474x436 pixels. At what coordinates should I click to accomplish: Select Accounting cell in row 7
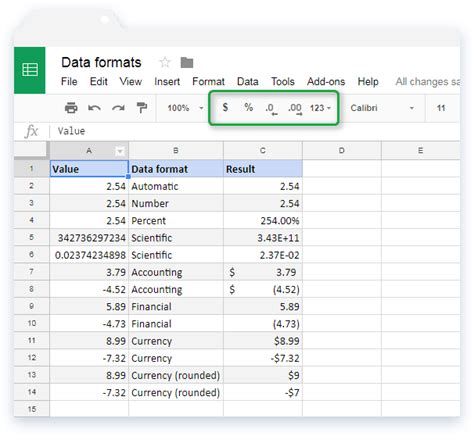pos(176,272)
